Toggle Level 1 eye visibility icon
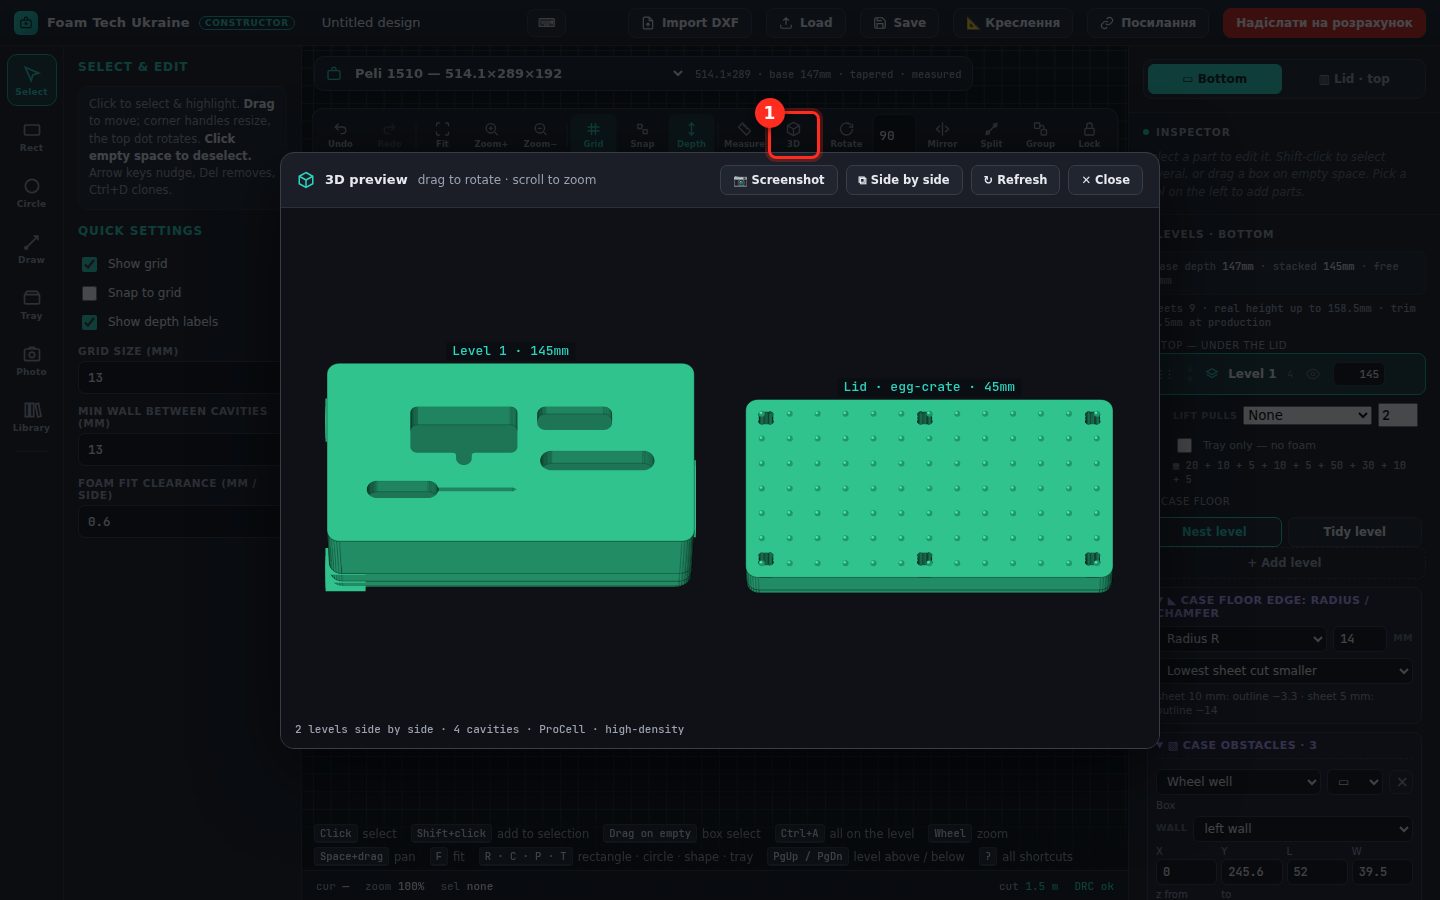This screenshot has width=1440, height=900. 1313,374
